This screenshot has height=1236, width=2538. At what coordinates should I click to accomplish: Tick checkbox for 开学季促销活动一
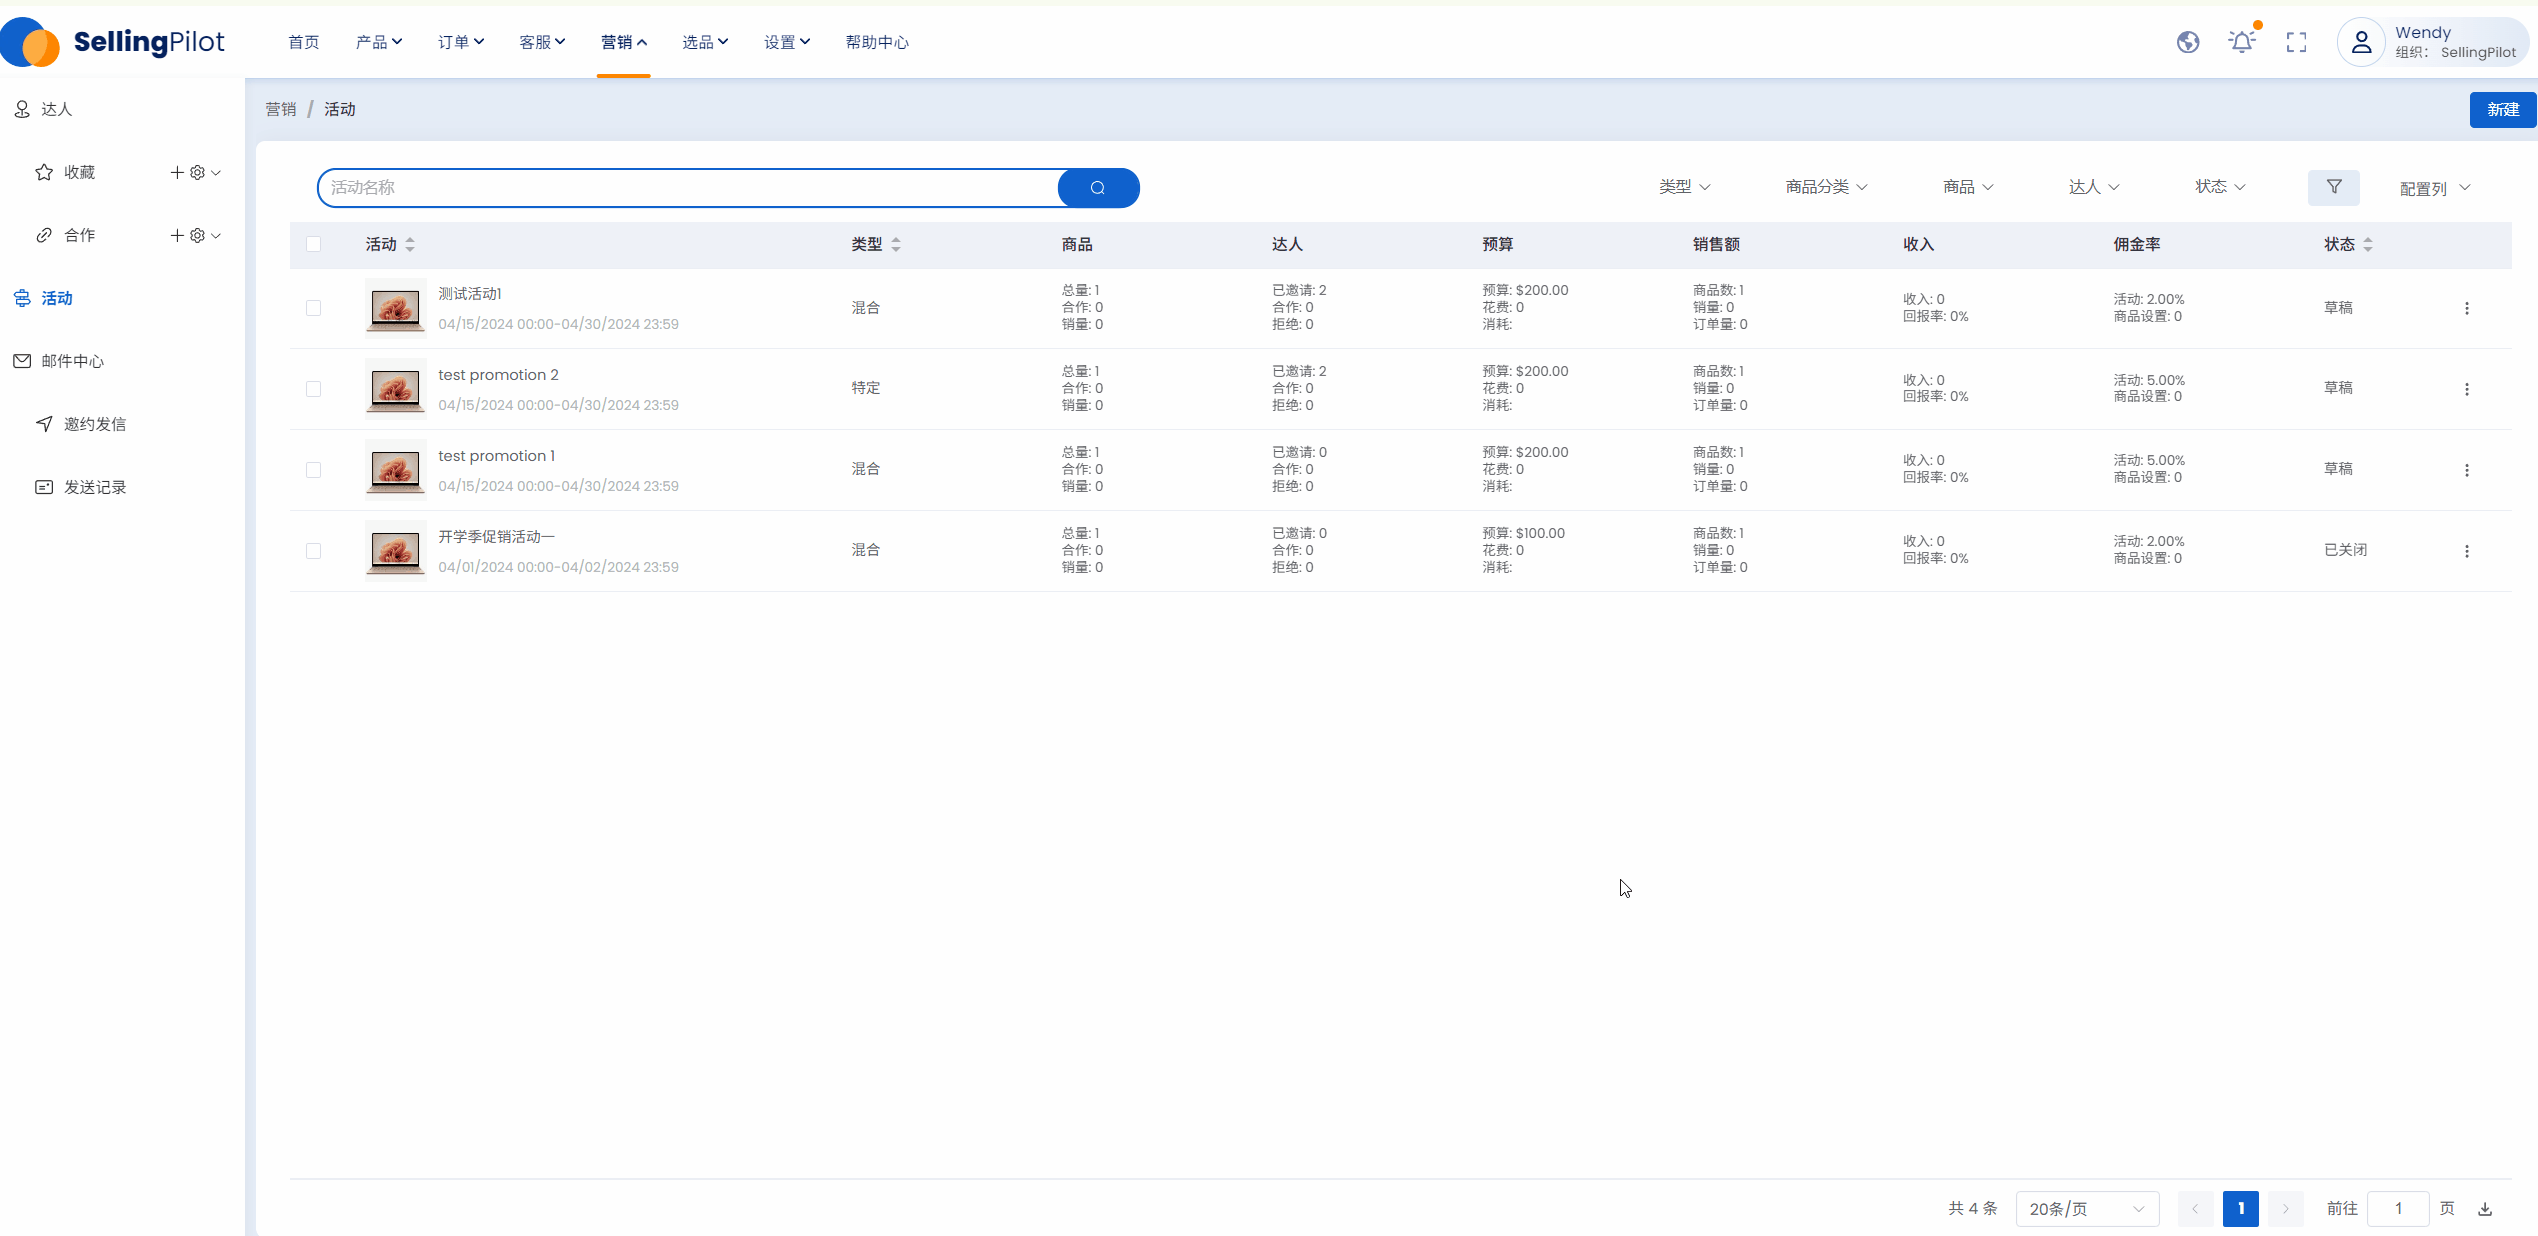(313, 551)
